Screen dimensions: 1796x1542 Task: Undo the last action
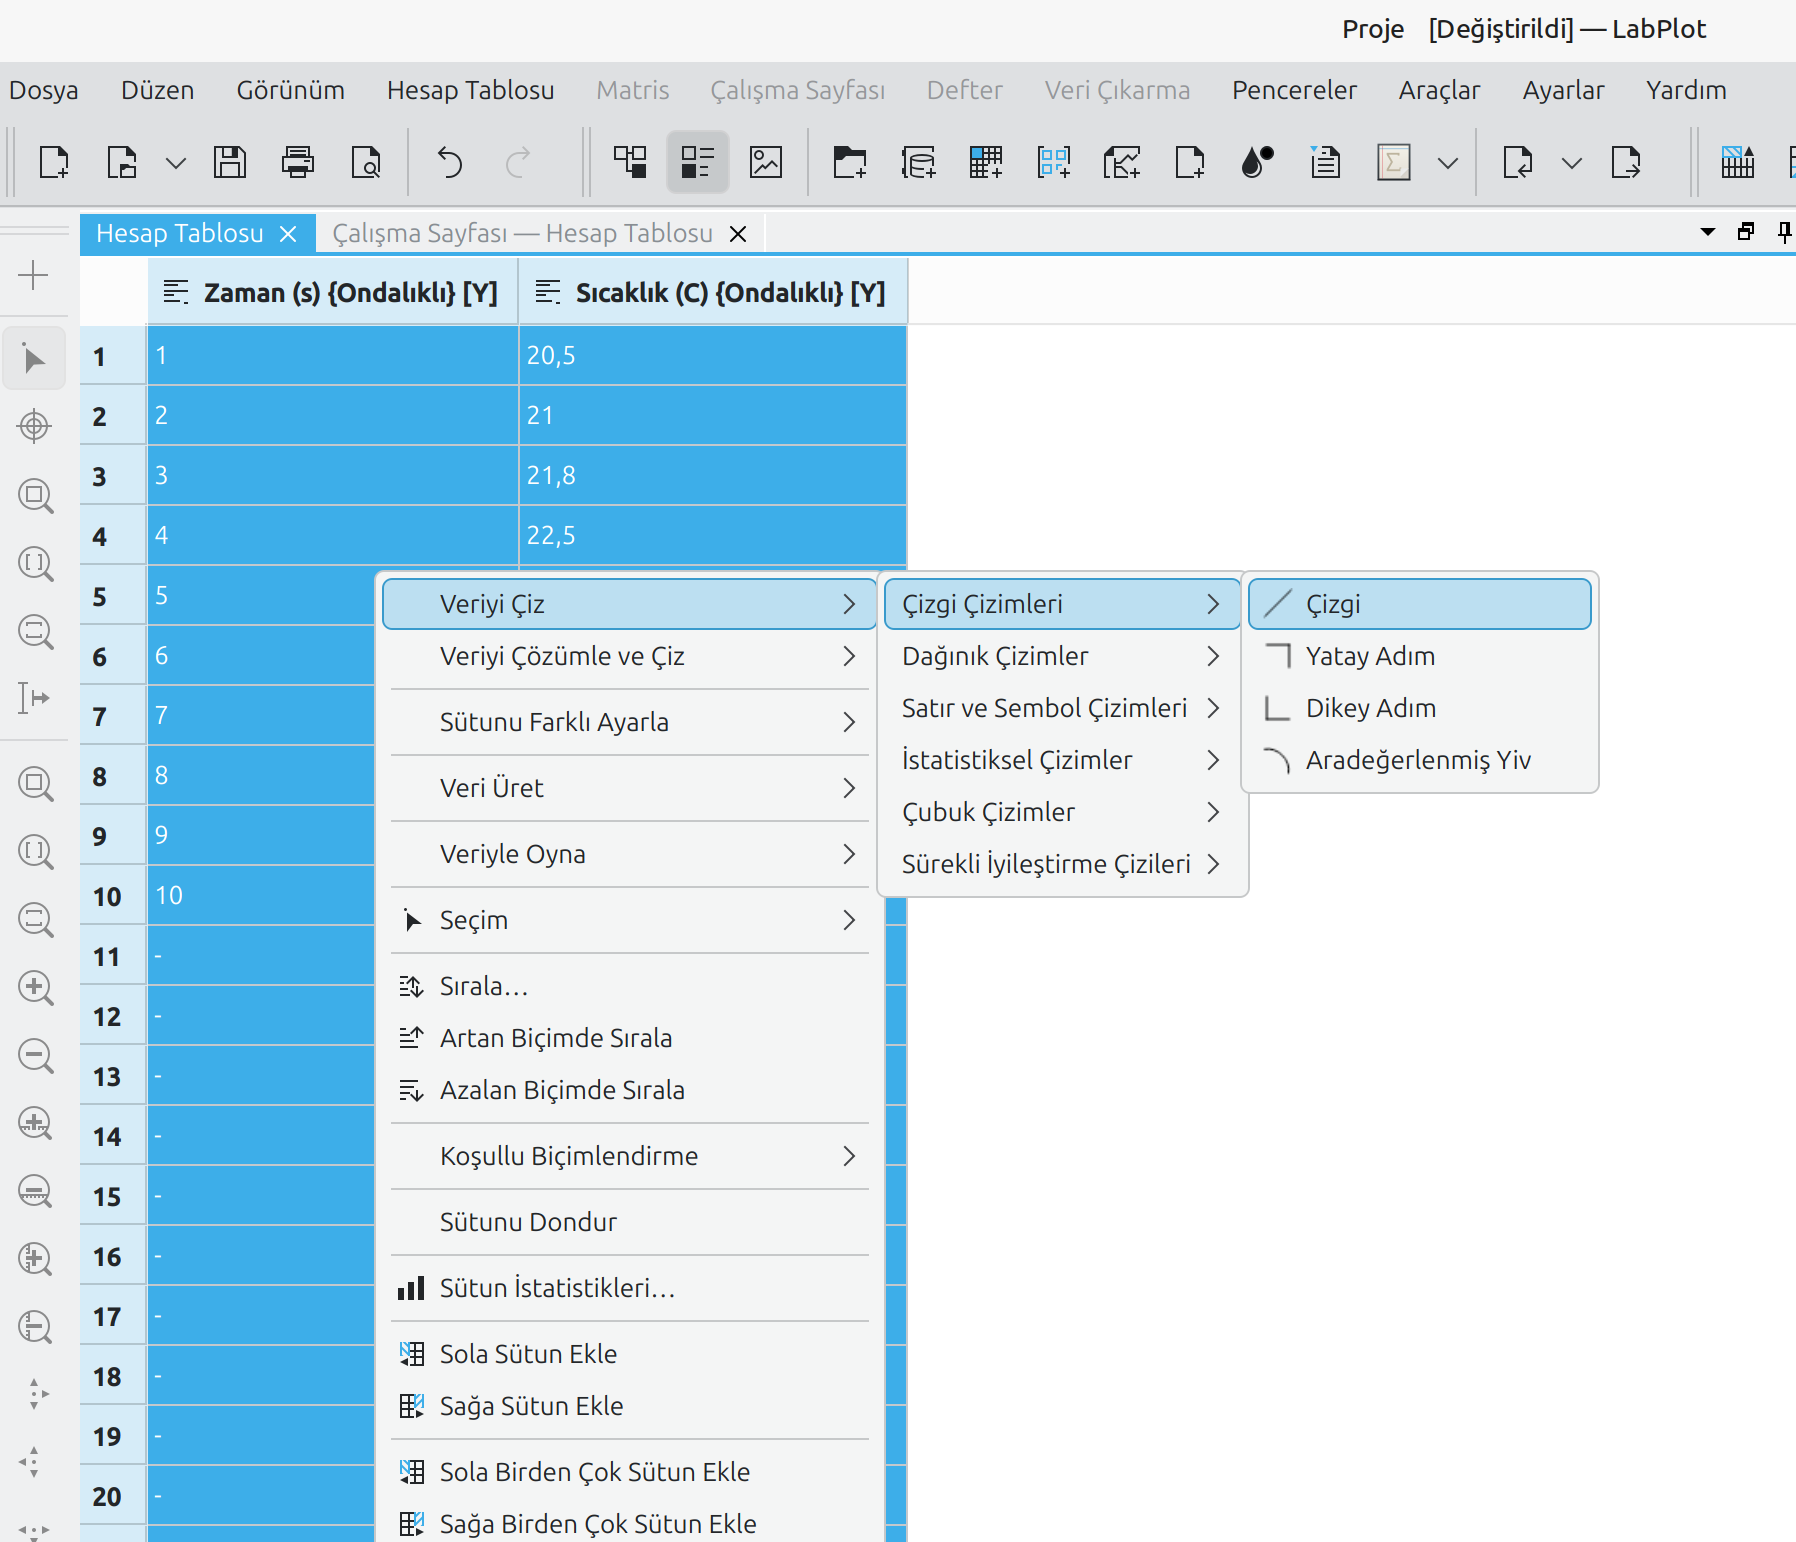pos(450,161)
